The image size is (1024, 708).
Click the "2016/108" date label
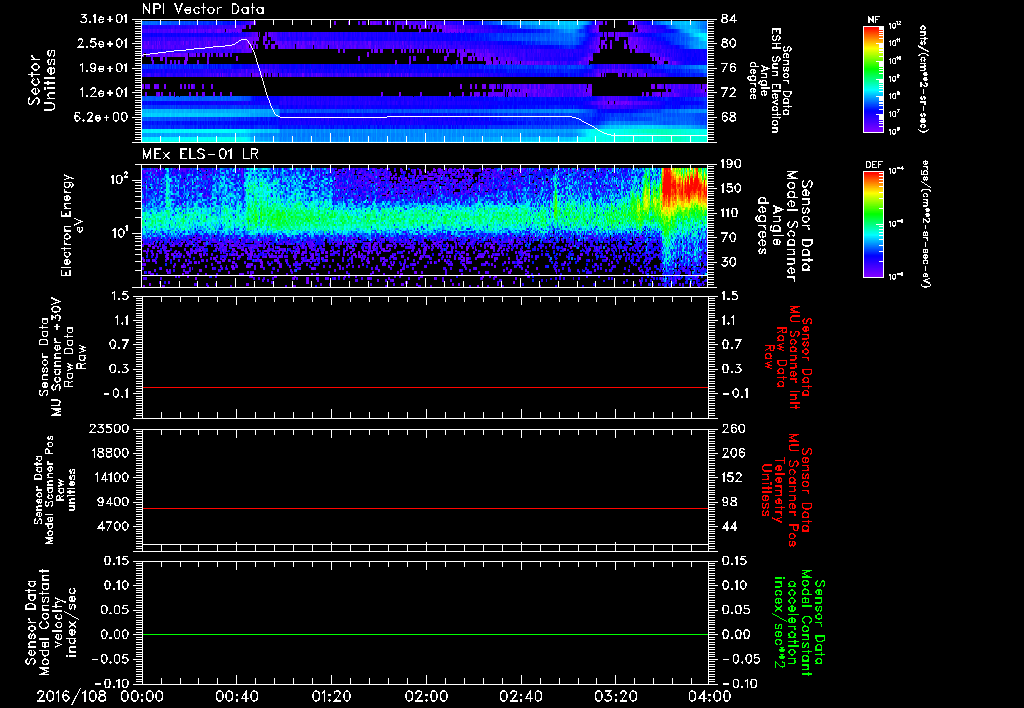point(71,696)
